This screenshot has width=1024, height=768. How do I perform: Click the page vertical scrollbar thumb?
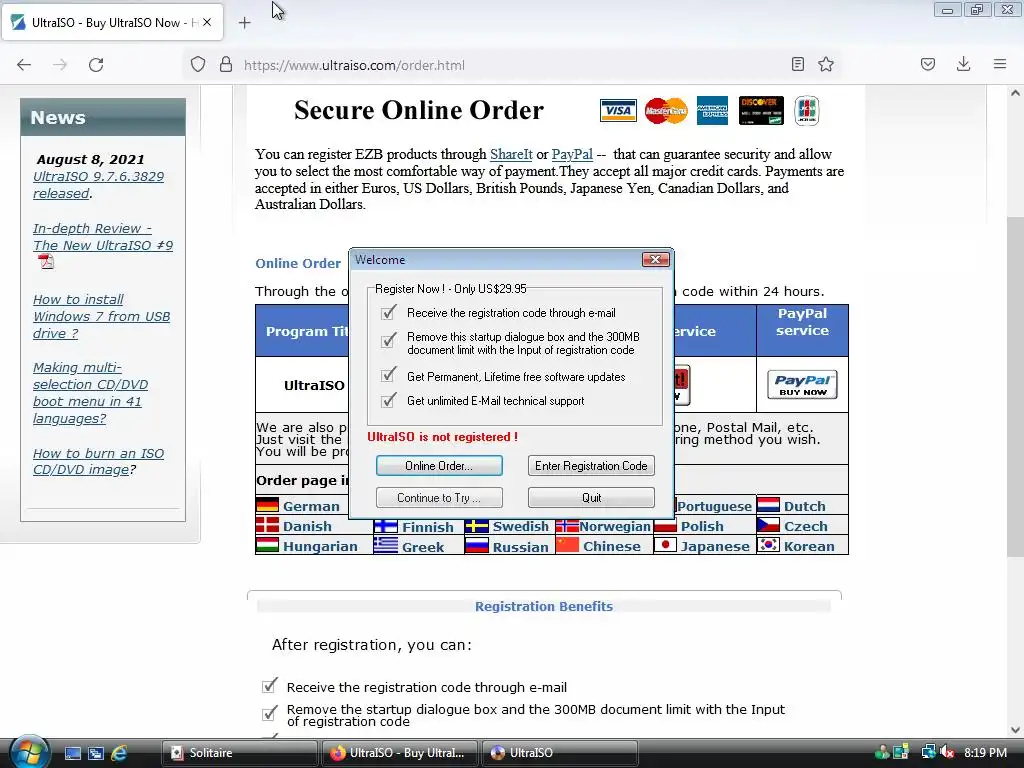tap(1015, 385)
